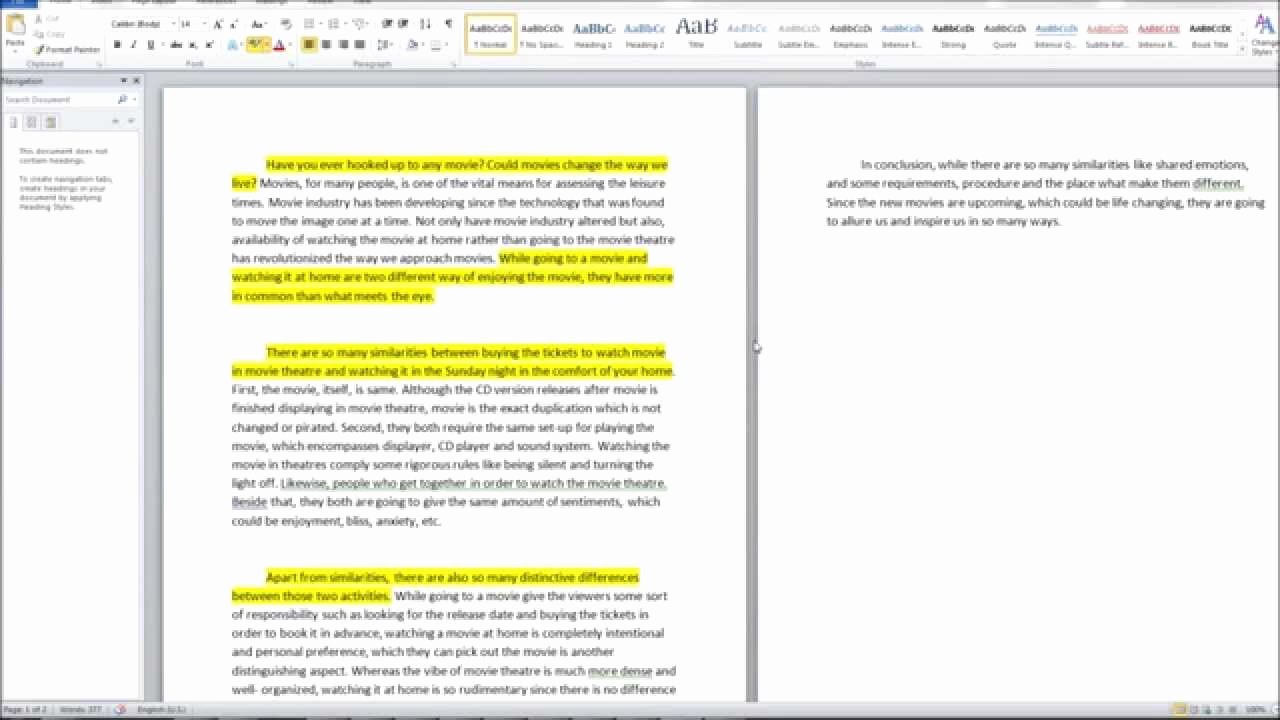Click the Increase Indent icon

tap(404, 24)
